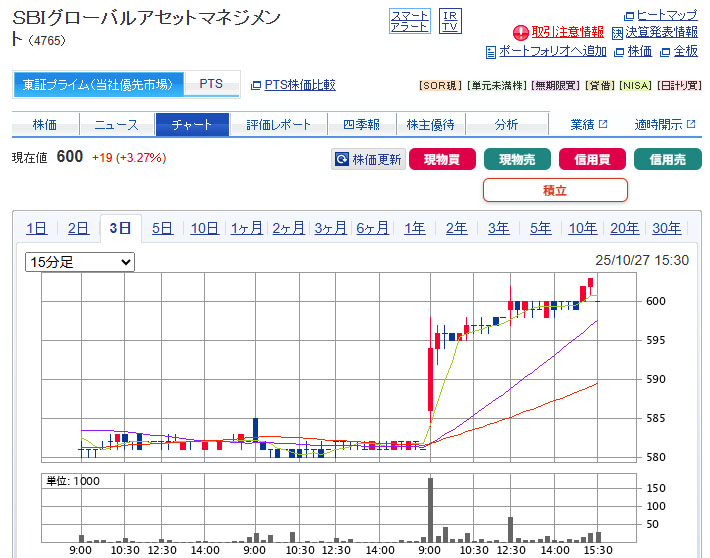Open the ヒートマップ popup link

click(x=660, y=15)
